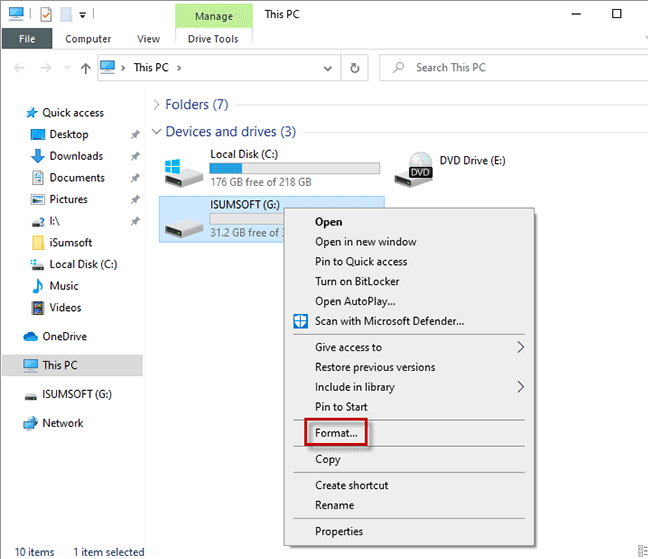
Task: Open Downloads from Quick access
Action: coord(76,156)
